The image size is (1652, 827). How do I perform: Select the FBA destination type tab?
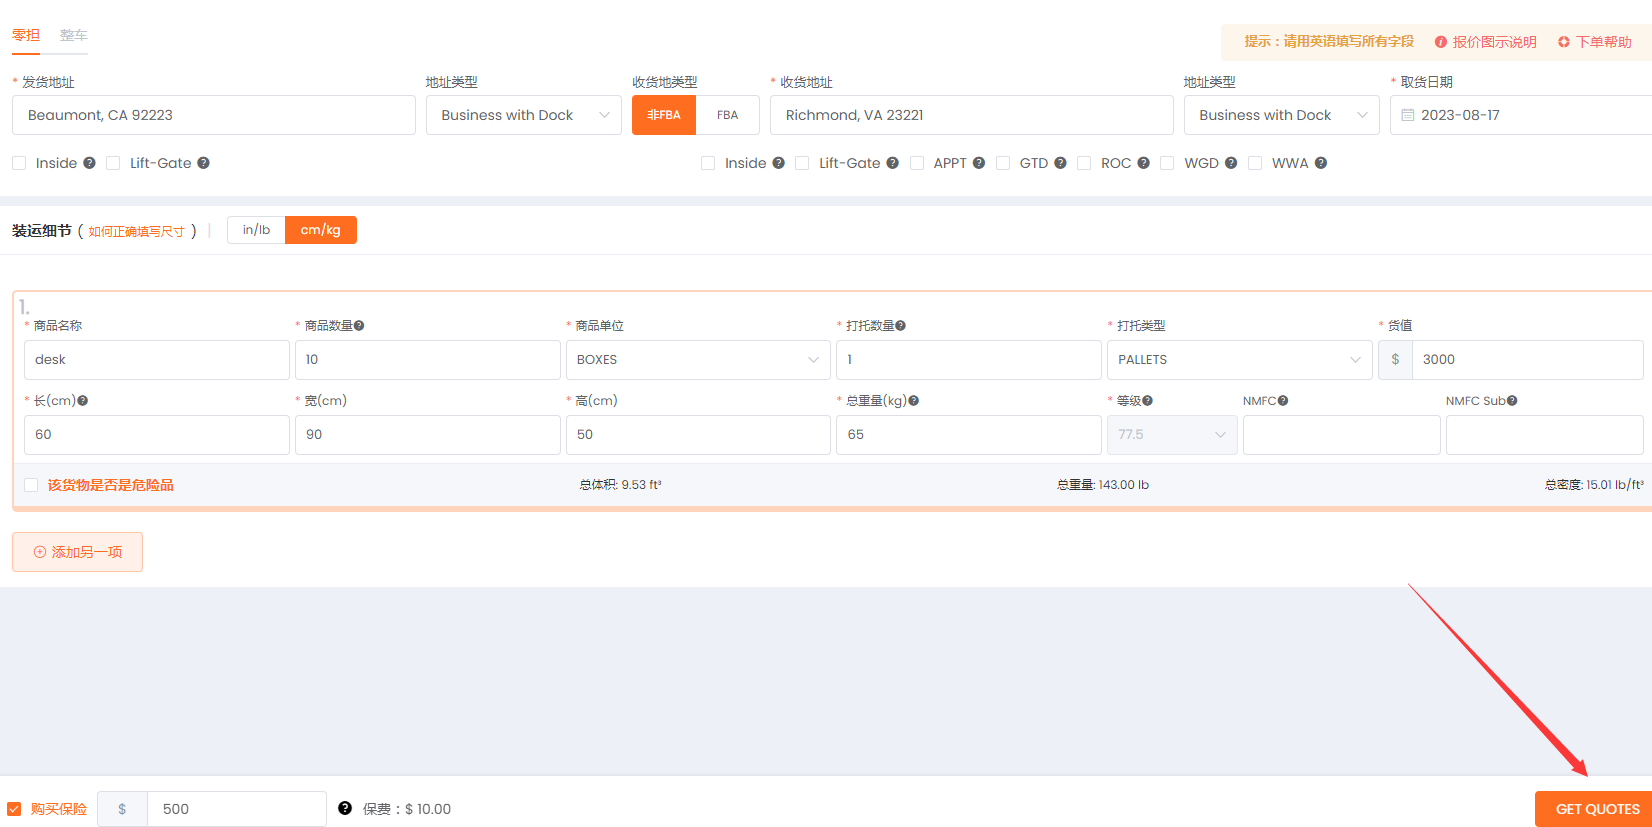[727, 115]
